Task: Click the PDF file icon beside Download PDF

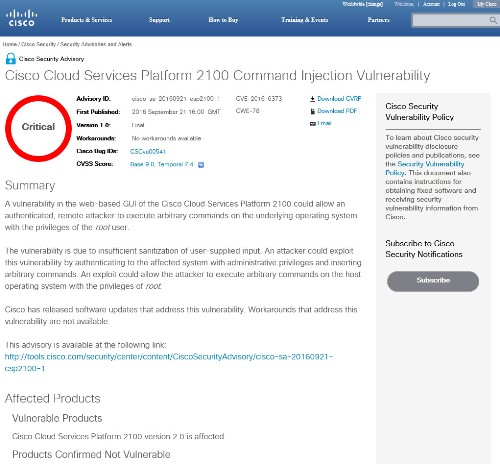Action: 313,111
